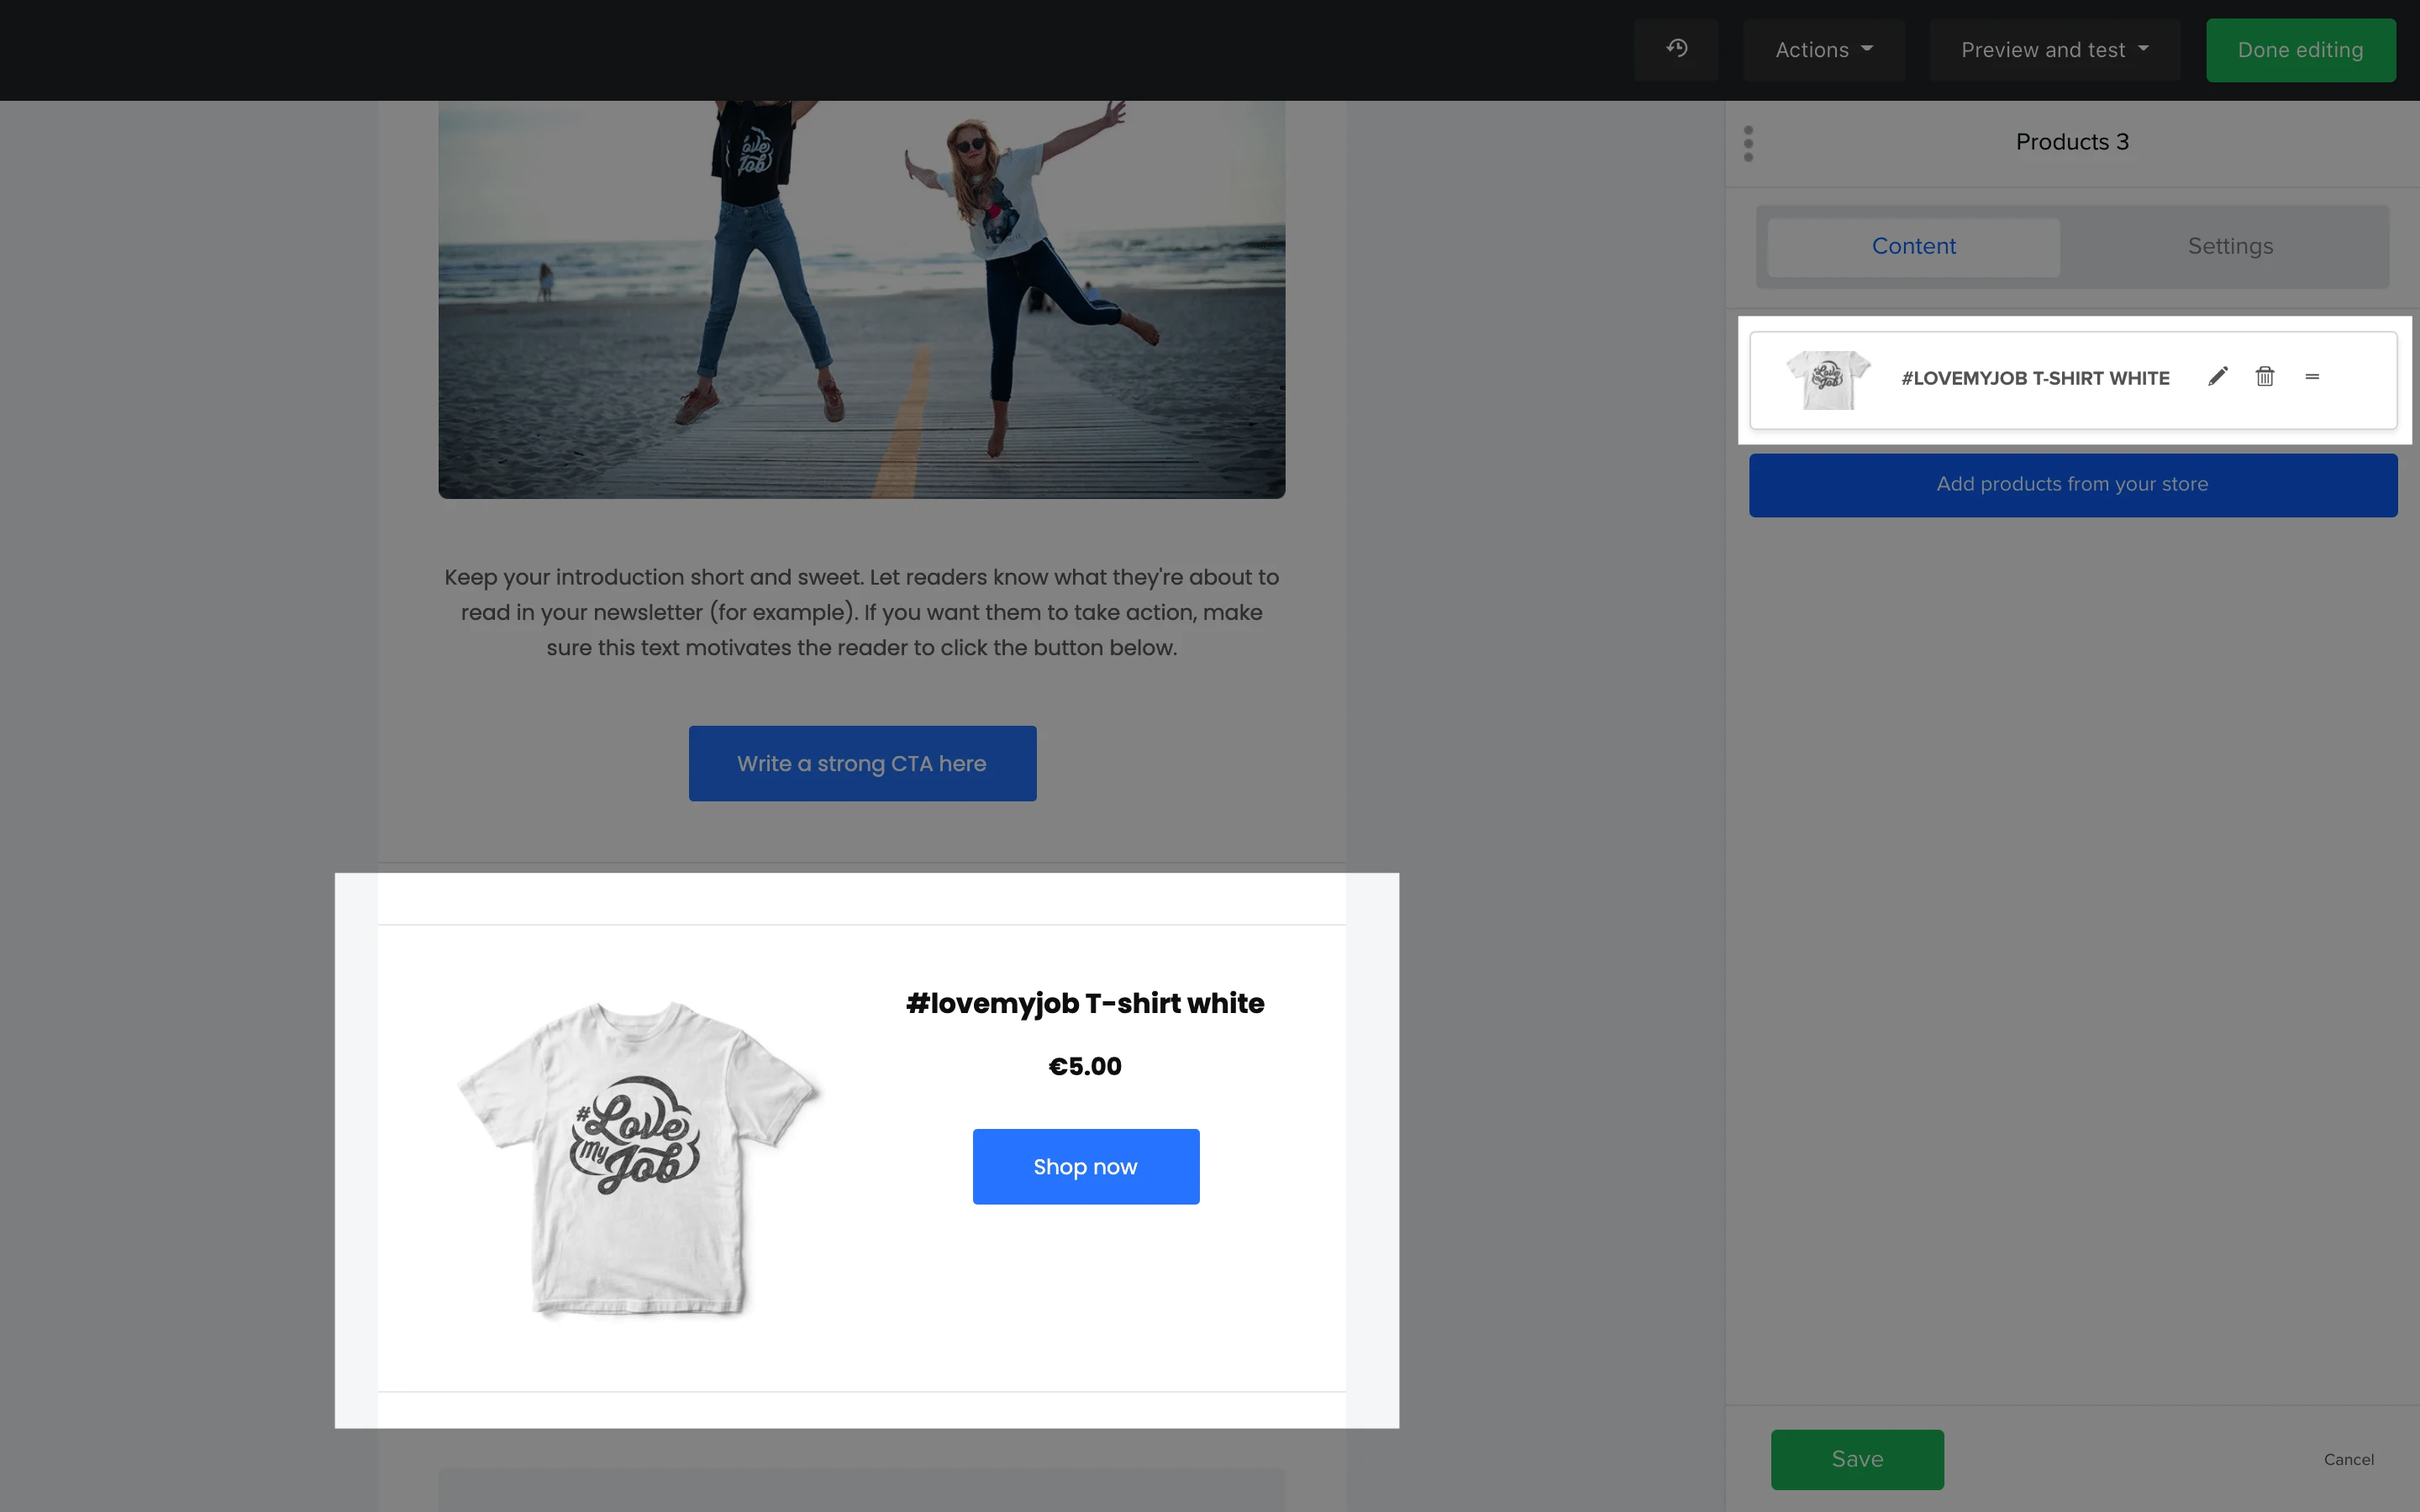The width and height of the screenshot is (2420, 1512).
Task: Click the Shop now button in email
Action: tap(1085, 1167)
